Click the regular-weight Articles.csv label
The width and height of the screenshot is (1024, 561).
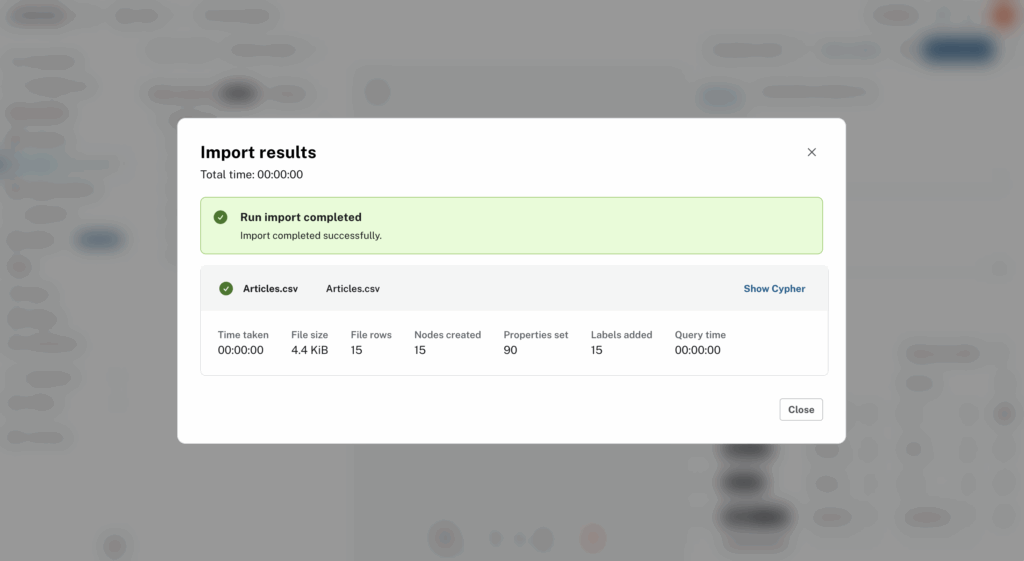tap(353, 289)
